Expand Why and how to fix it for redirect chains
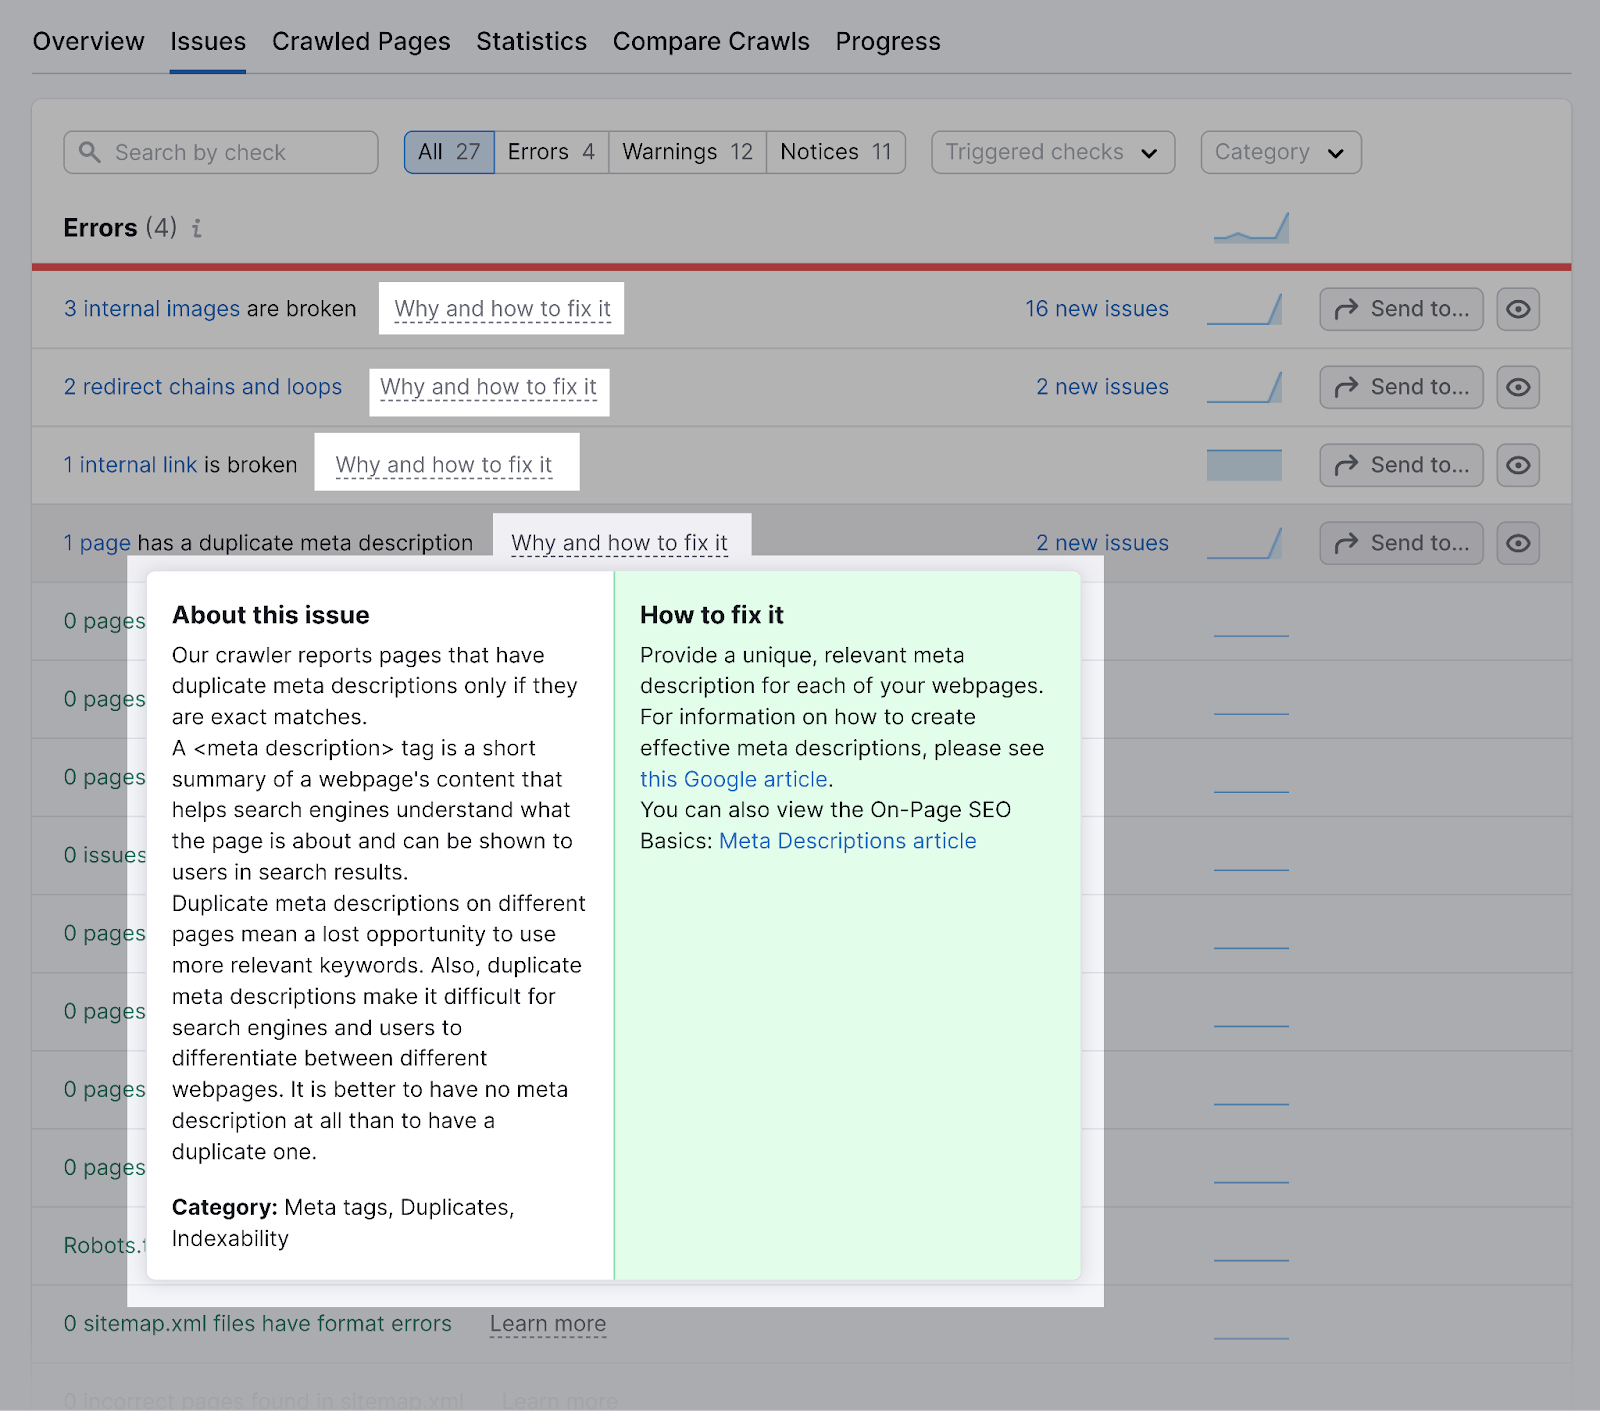This screenshot has width=1600, height=1411. (489, 387)
